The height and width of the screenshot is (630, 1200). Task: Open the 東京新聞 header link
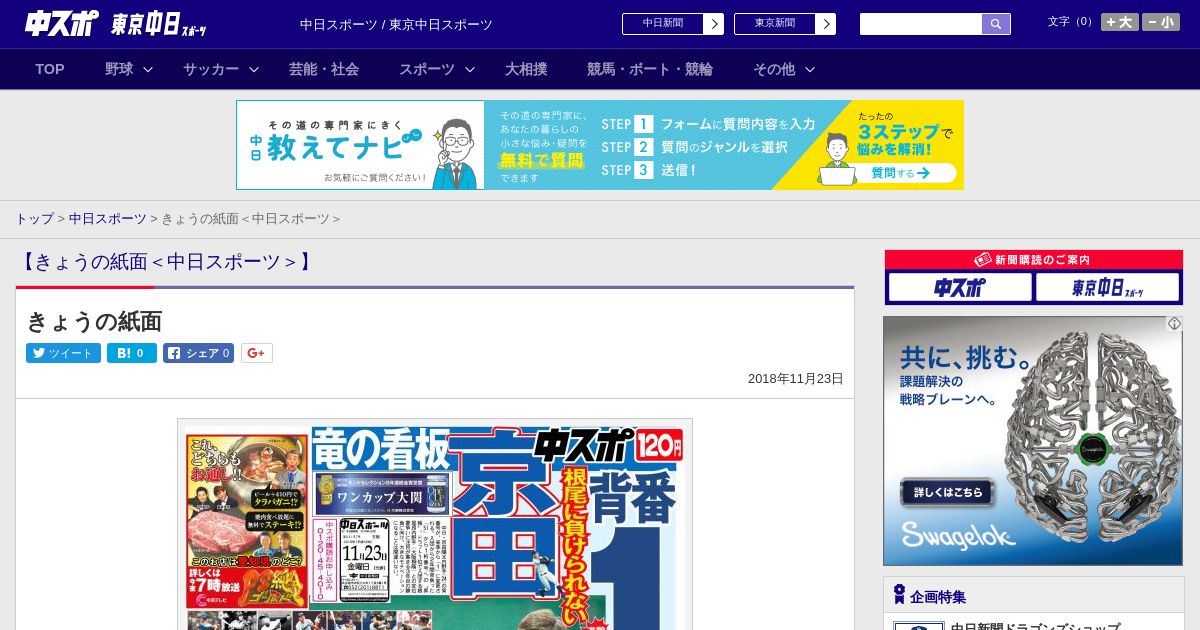[775, 24]
